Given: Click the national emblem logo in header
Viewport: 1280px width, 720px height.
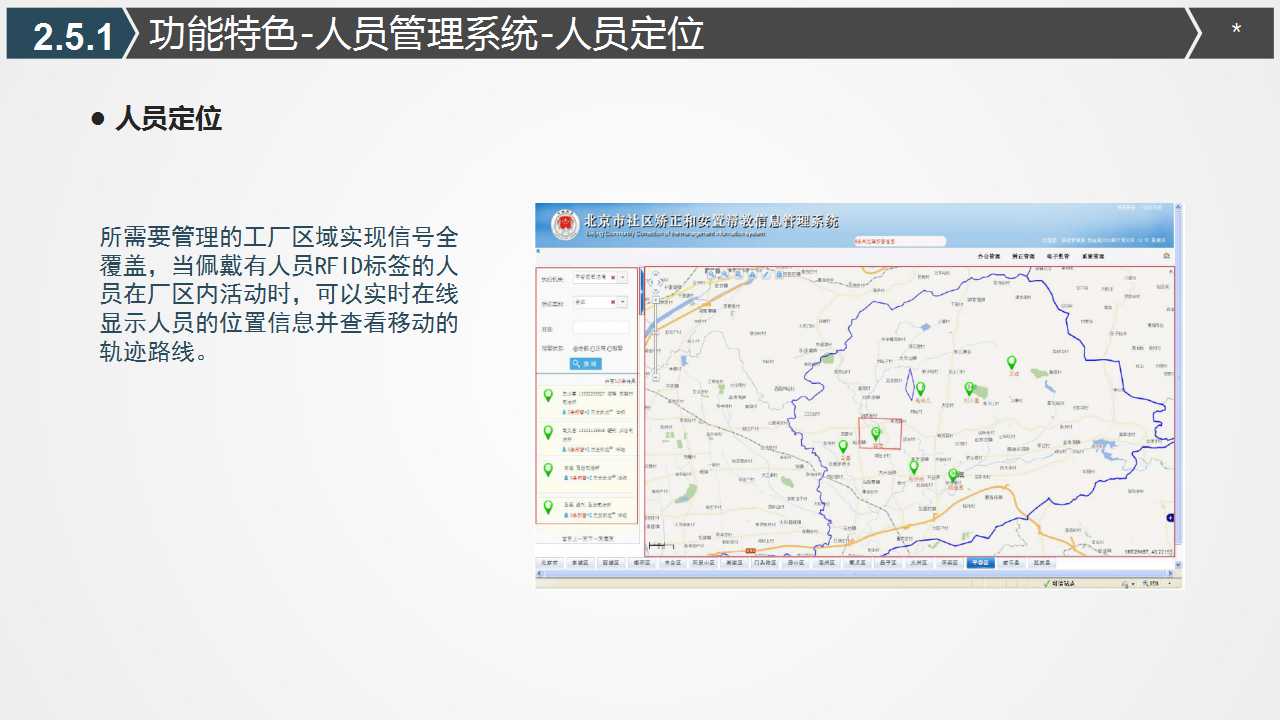Looking at the screenshot, I should click(x=564, y=224).
